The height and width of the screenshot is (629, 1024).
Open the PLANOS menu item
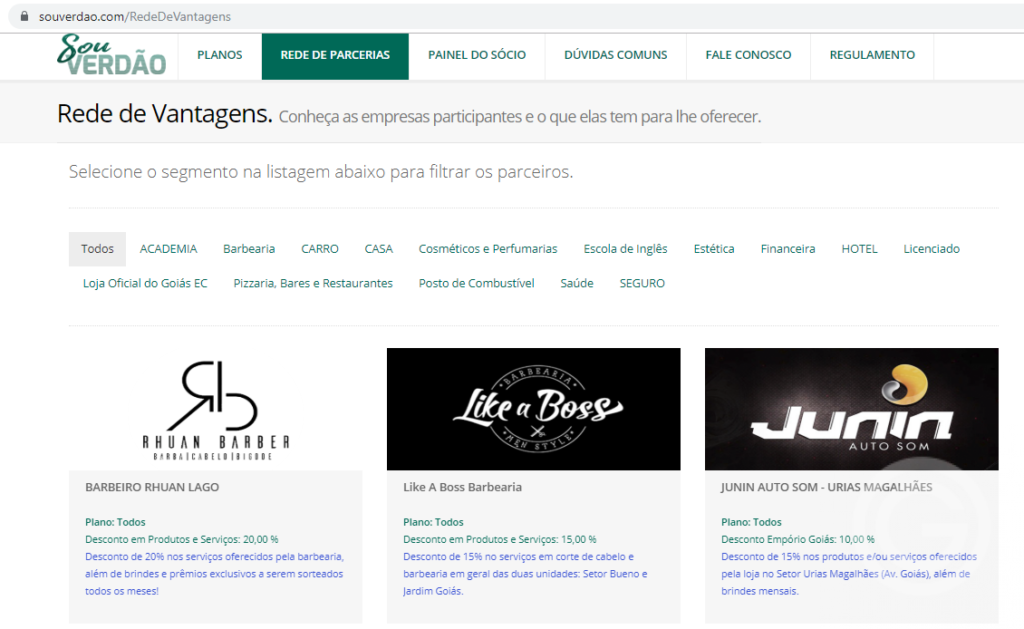[219, 56]
